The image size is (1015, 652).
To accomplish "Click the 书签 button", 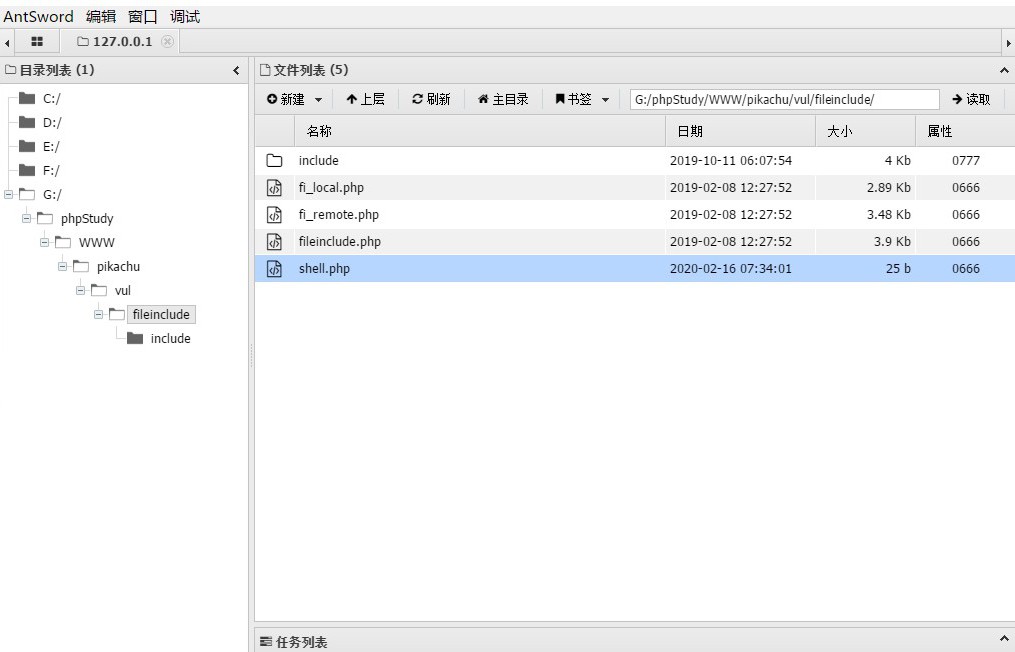I will pyautogui.click(x=574, y=99).
